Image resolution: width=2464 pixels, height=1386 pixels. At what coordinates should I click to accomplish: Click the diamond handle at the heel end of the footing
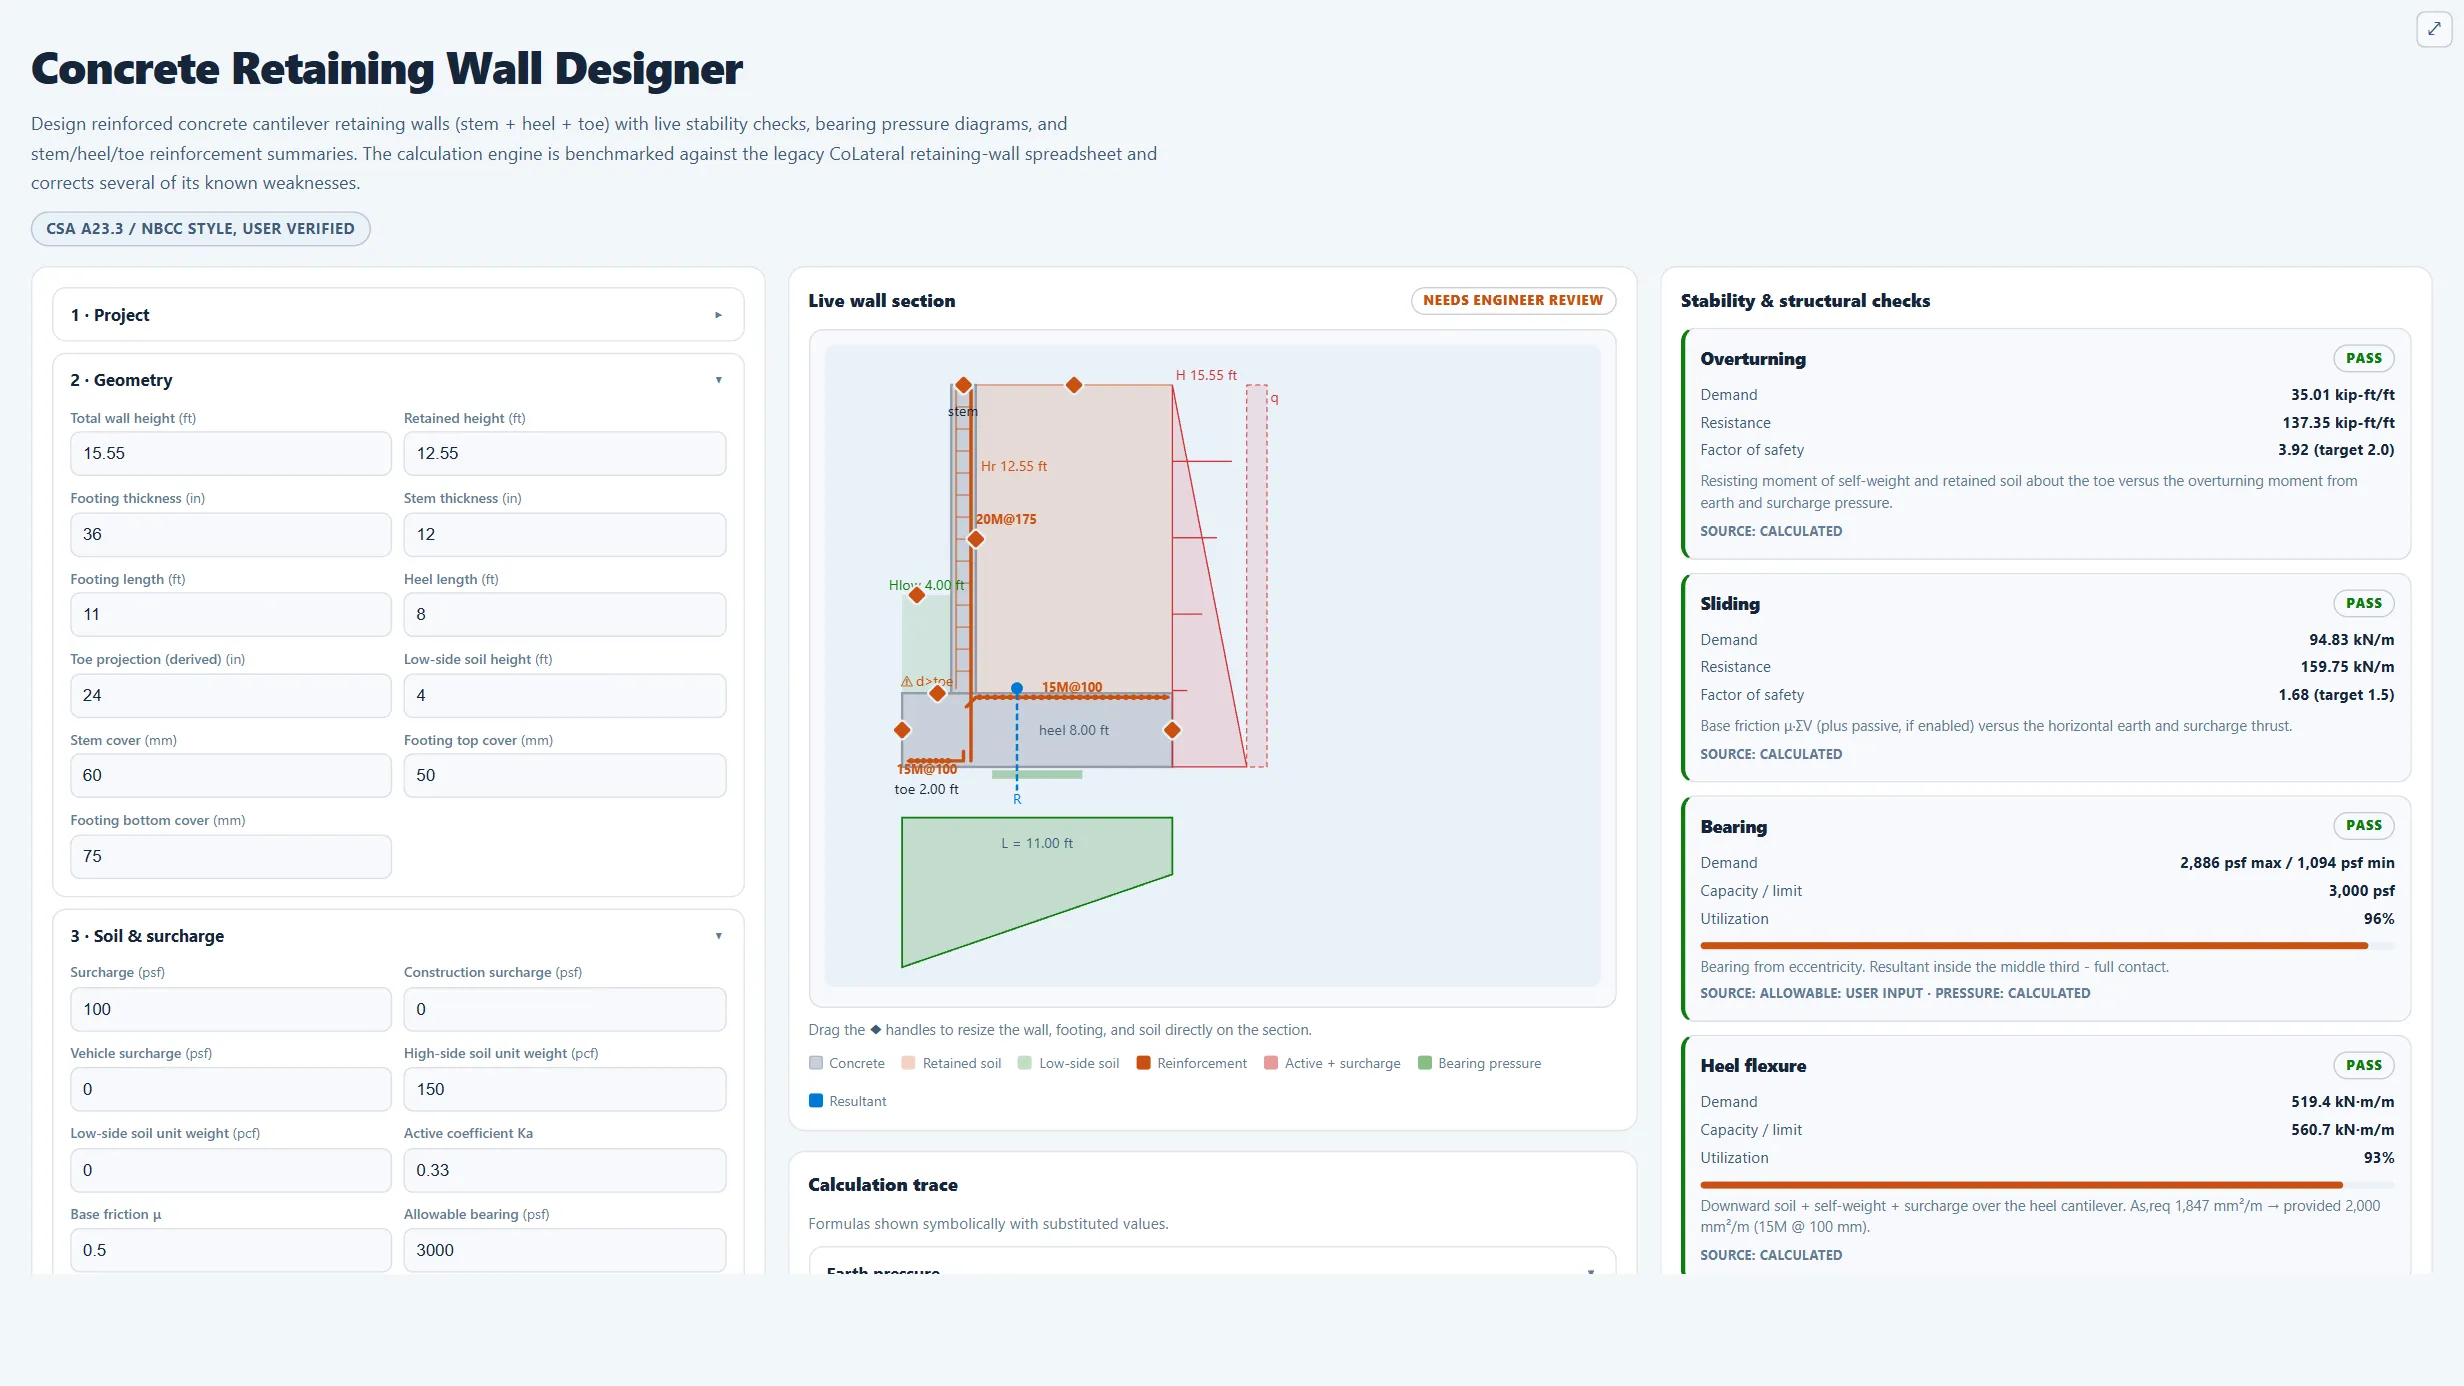(1172, 730)
